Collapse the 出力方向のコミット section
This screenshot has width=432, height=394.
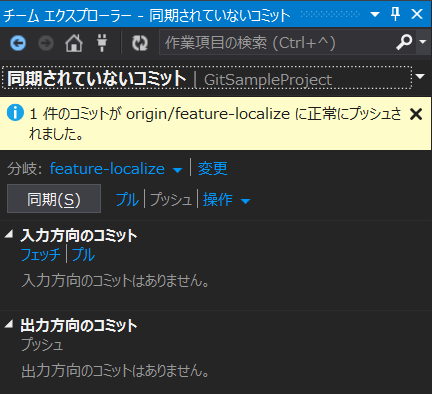click(x=9, y=324)
